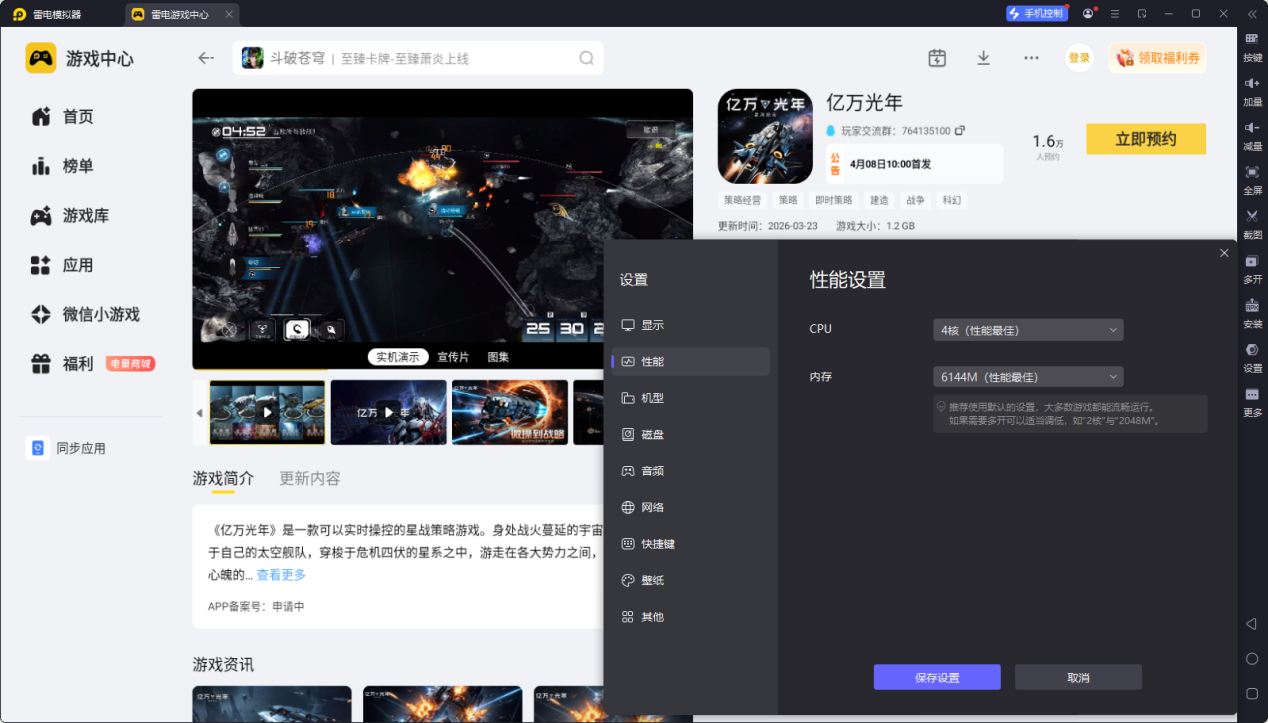
Task: Expand the CPU cores dropdown
Action: (x=1027, y=330)
